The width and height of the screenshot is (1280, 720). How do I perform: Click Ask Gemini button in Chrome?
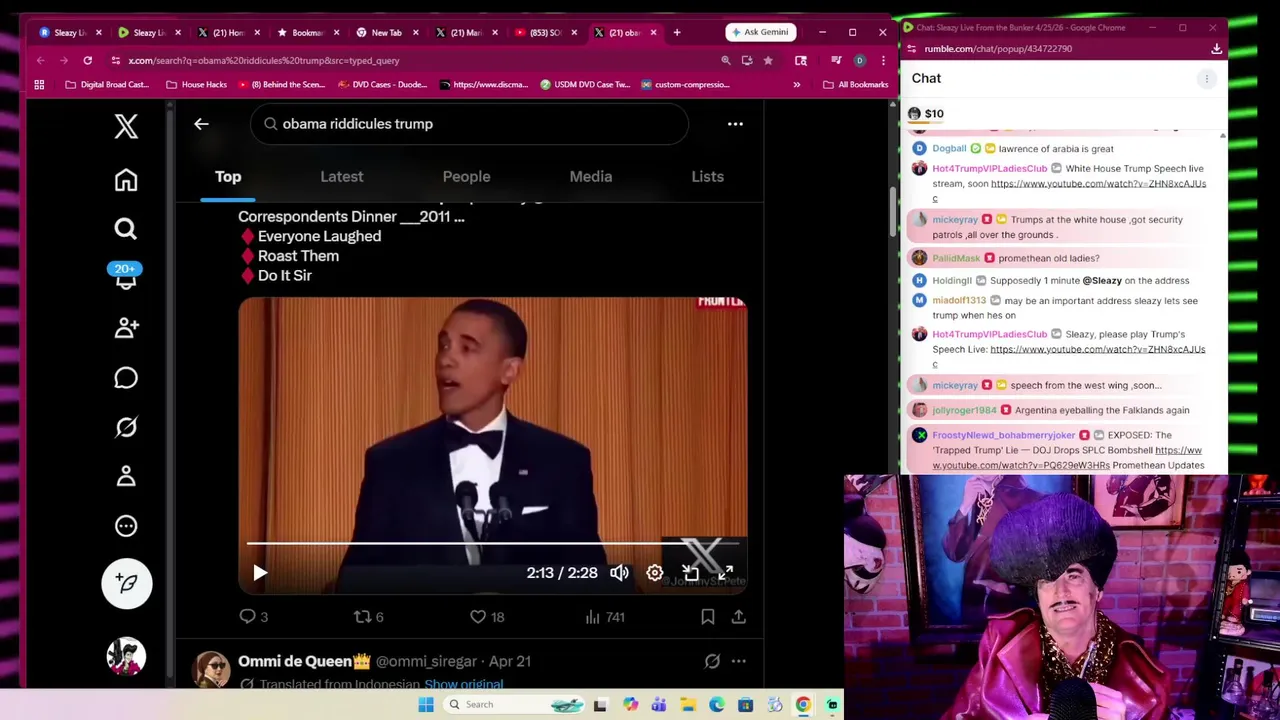(x=760, y=32)
